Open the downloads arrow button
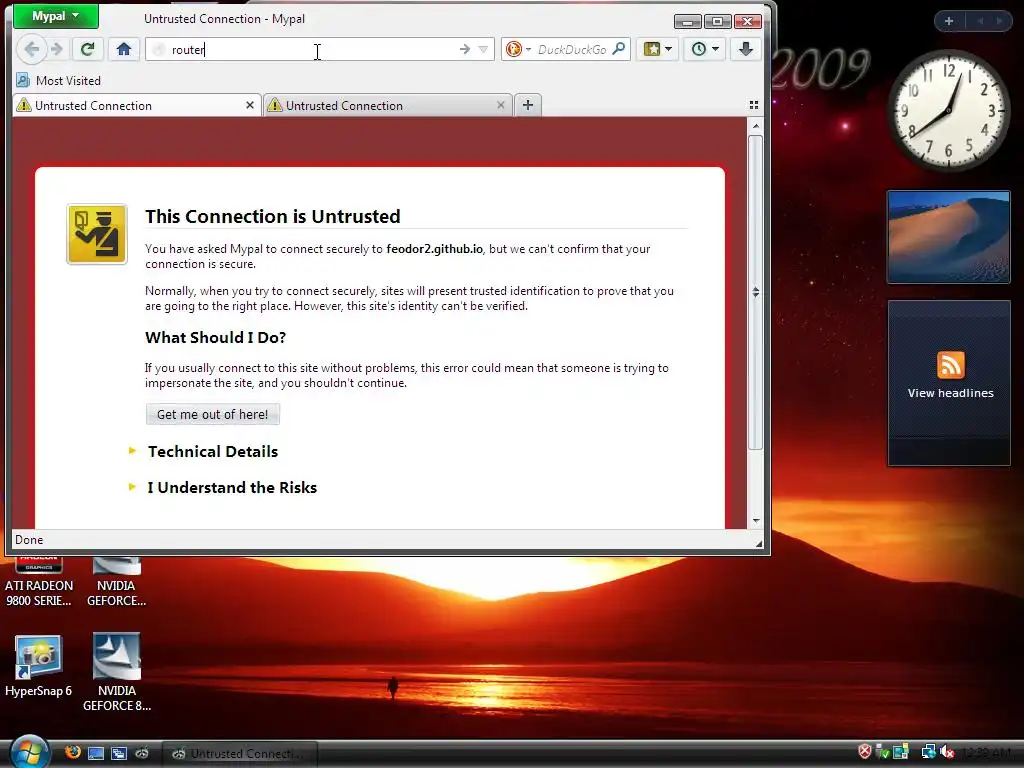The width and height of the screenshot is (1024, 768). coord(746,49)
